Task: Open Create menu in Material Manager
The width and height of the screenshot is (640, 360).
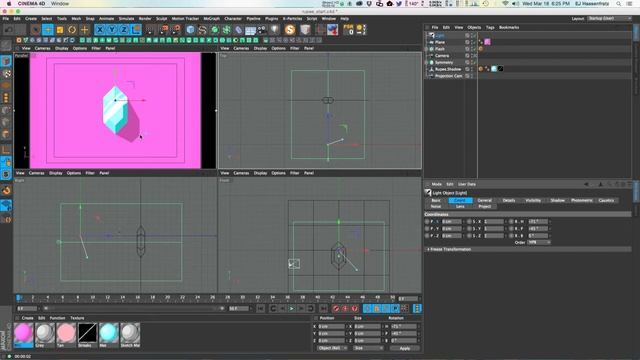Action: 27,318
